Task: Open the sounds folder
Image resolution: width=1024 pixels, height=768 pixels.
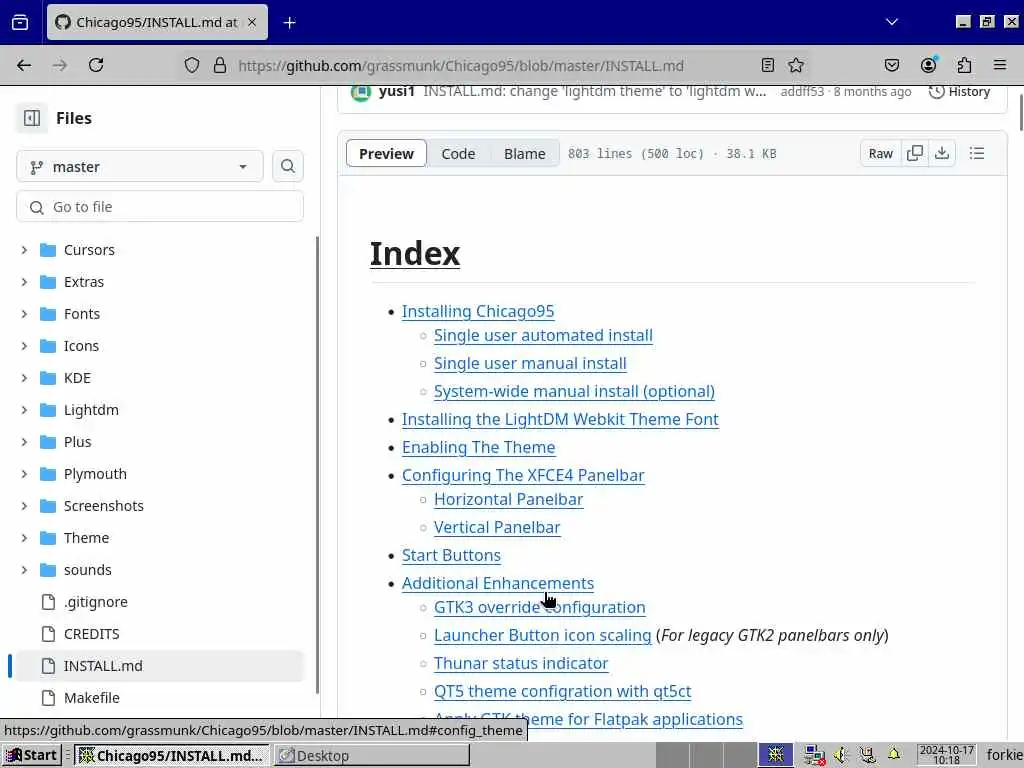Action: pos(88,570)
